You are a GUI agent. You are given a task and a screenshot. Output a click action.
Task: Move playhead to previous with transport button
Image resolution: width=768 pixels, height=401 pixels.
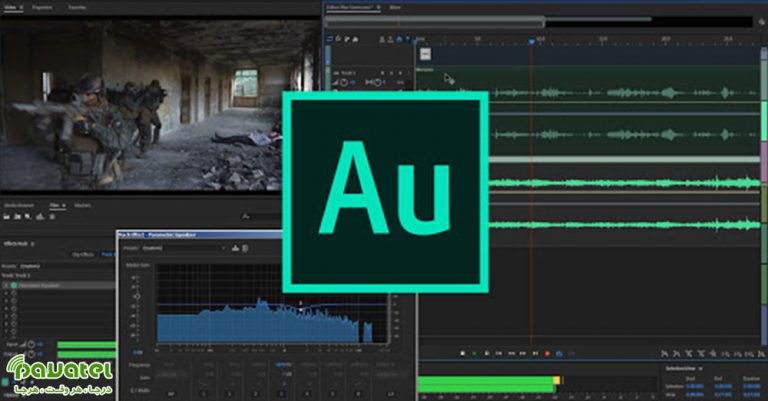(x=499, y=353)
